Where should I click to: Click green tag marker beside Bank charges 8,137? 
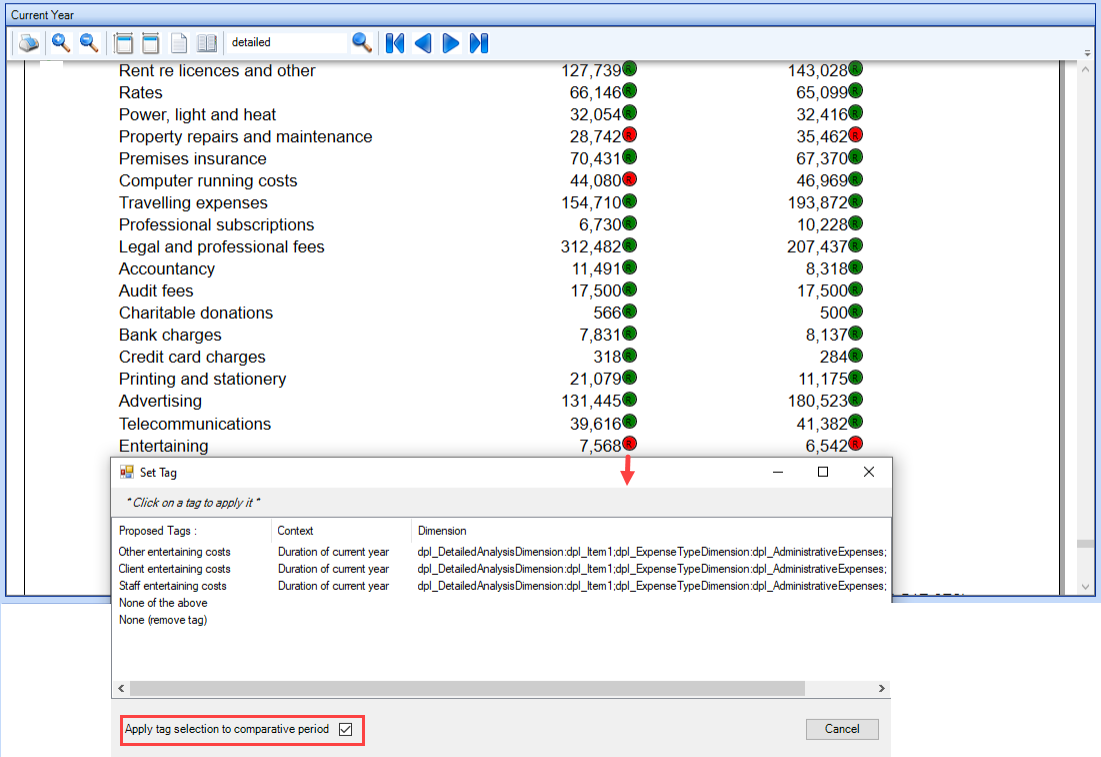pyautogui.click(x=855, y=333)
